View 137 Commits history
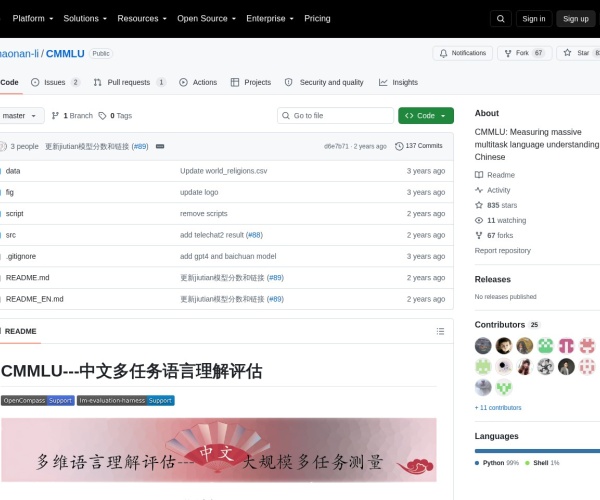The height and width of the screenshot is (500, 600). 419,146
